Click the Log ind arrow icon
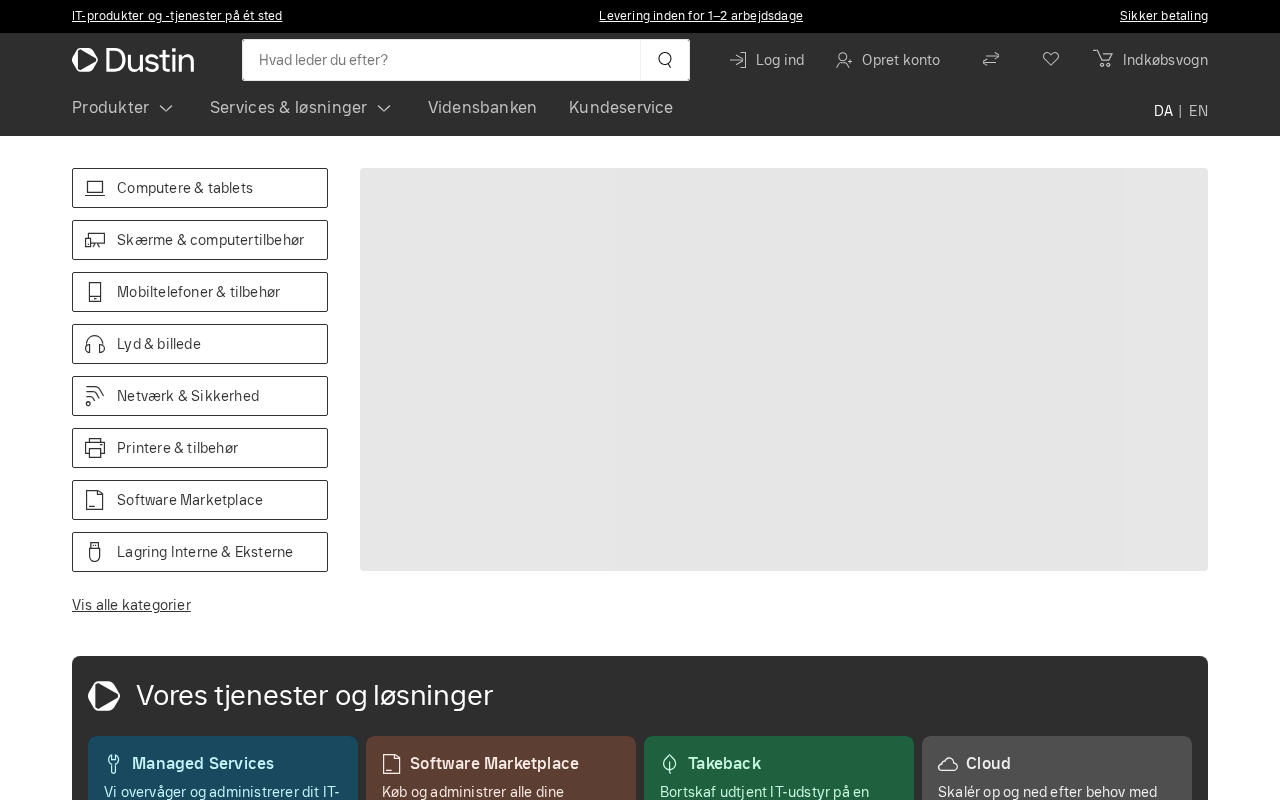Image resolution: width=1280 pixels, height=800 pixels. pyautogui.click(x=739, y=60)
